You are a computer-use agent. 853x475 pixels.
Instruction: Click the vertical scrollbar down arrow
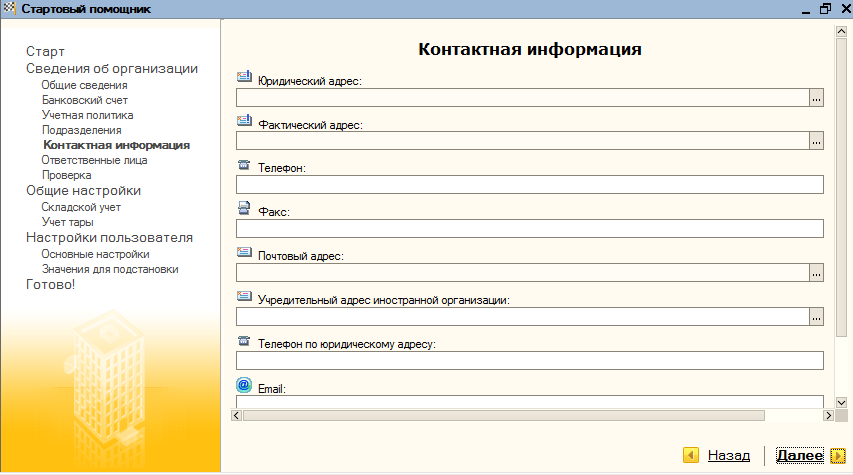click(x=841, y=403)
